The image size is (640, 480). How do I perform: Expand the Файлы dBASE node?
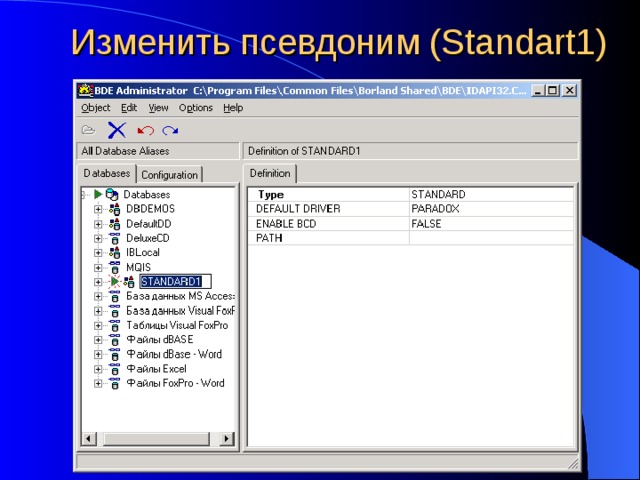pos(98,340)
